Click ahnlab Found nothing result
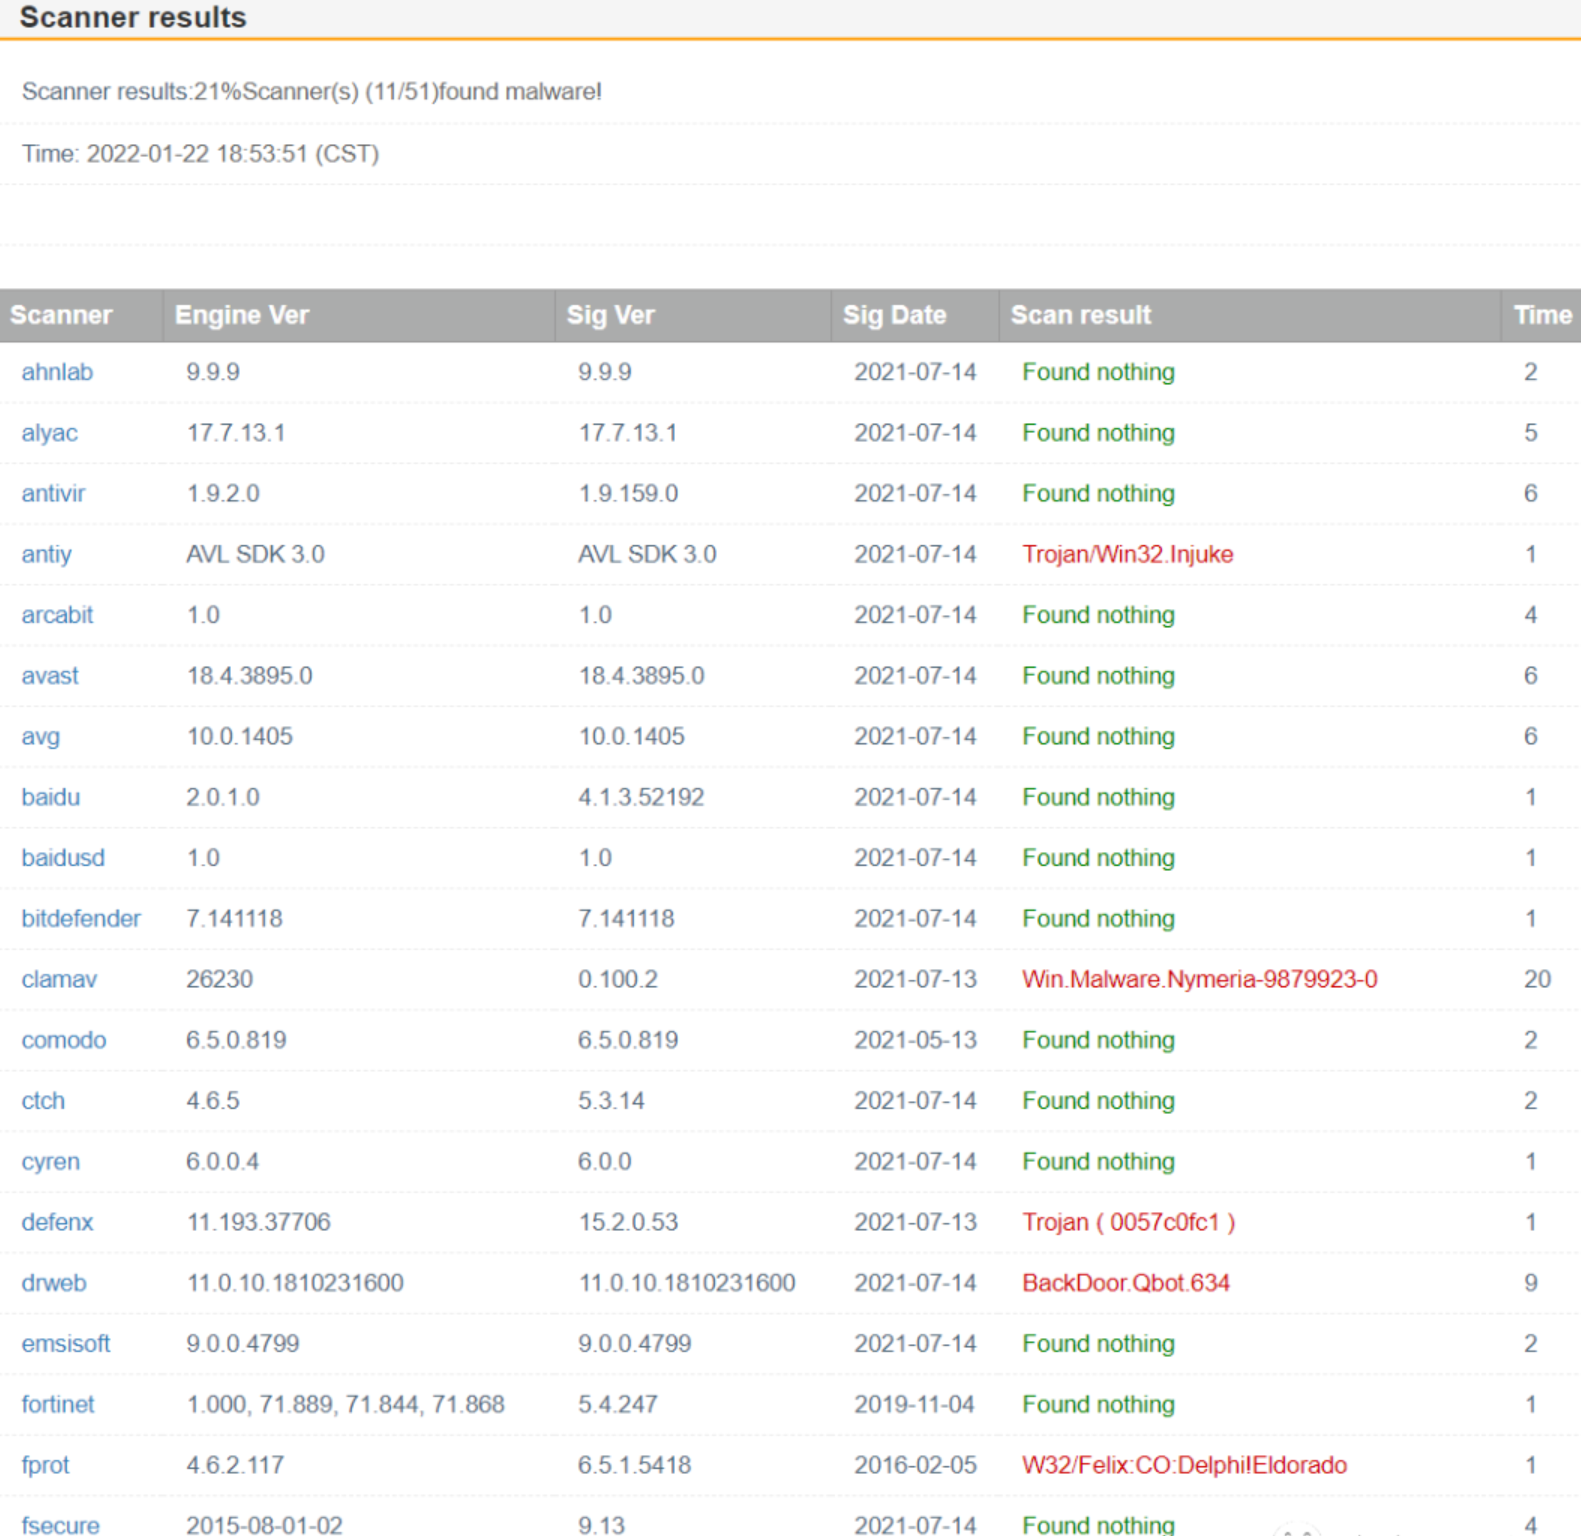Screen dimensions: 1581x1536 click(1098, 372)
